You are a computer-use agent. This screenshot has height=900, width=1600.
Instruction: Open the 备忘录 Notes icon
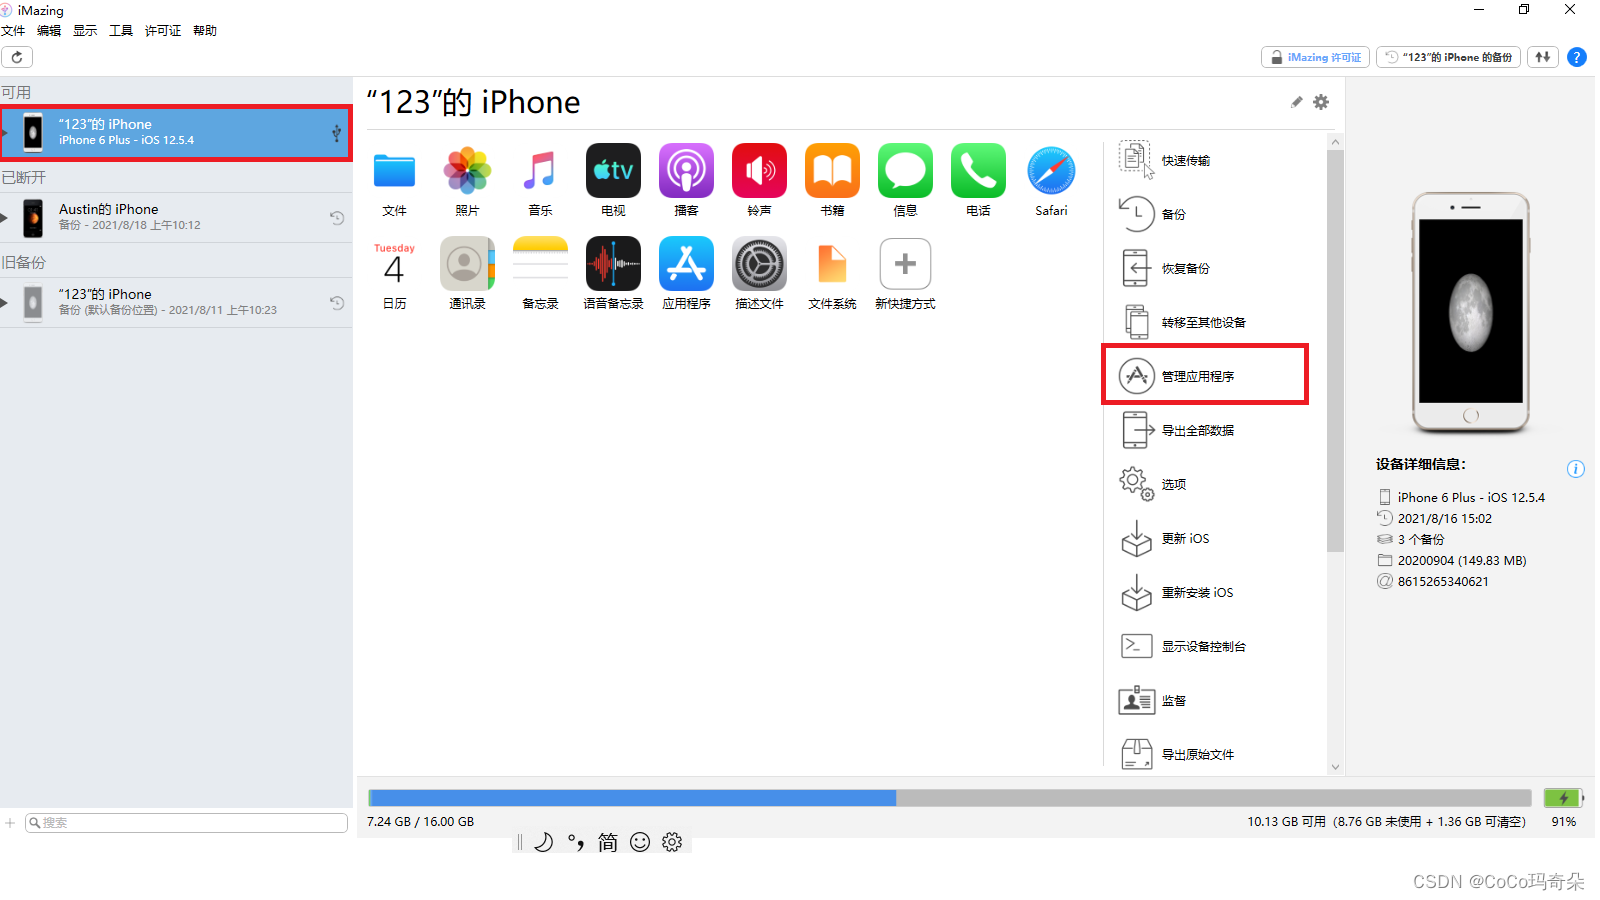point(540,264)
